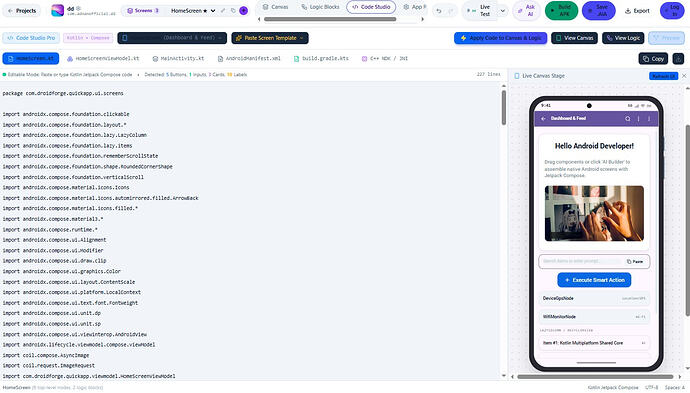Click the search icon in phone preview

[x=628, y=118]
